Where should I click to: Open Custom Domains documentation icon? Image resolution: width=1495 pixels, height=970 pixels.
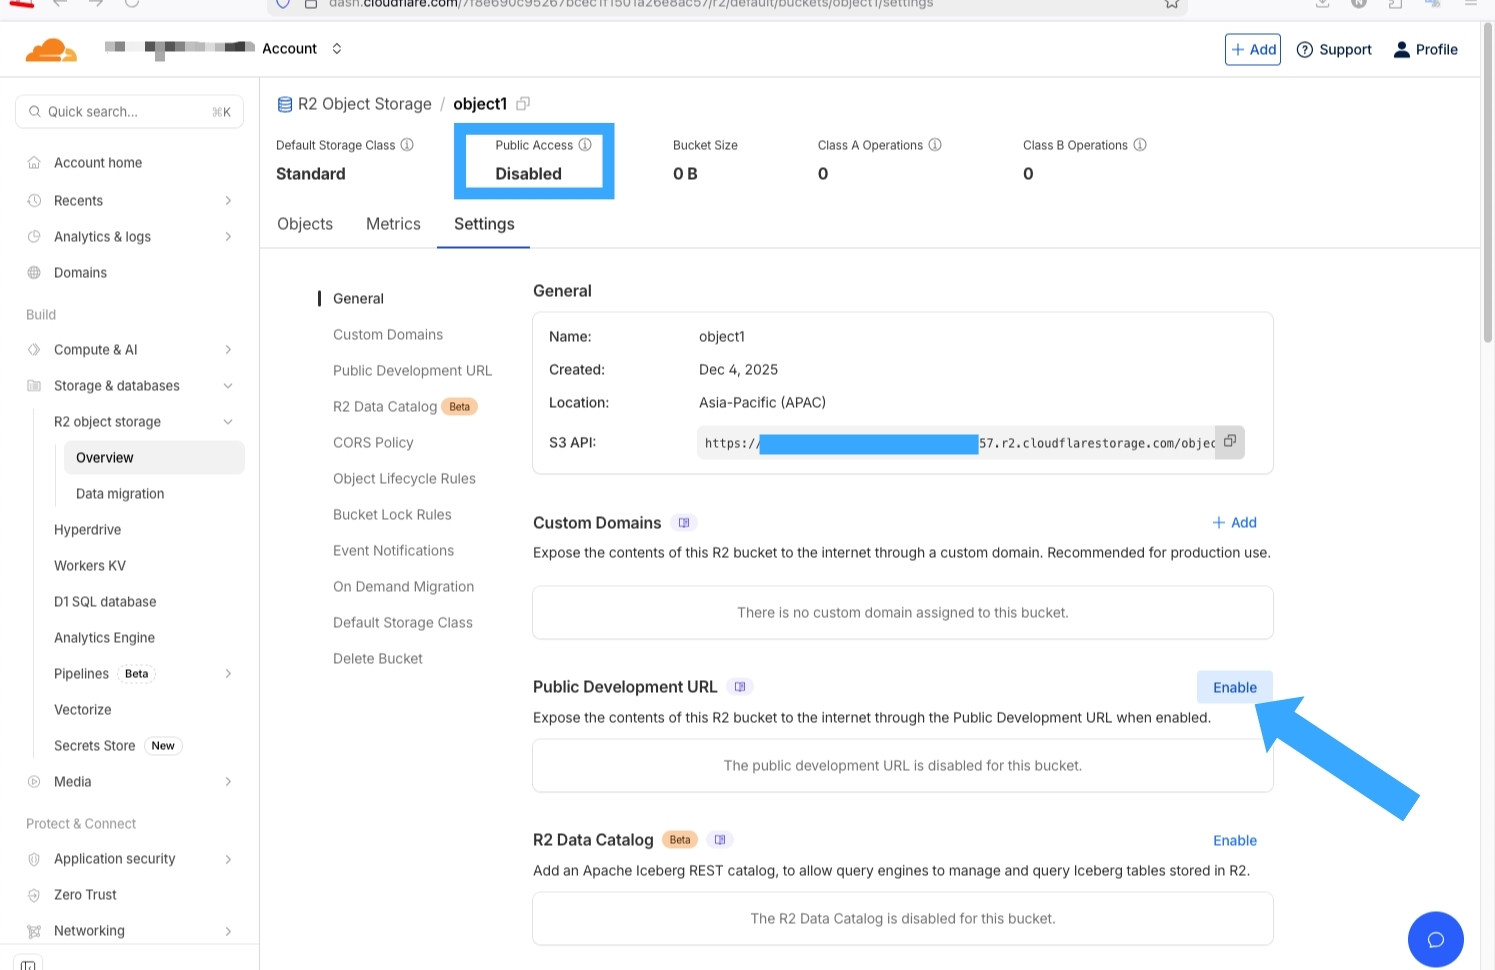684,523
